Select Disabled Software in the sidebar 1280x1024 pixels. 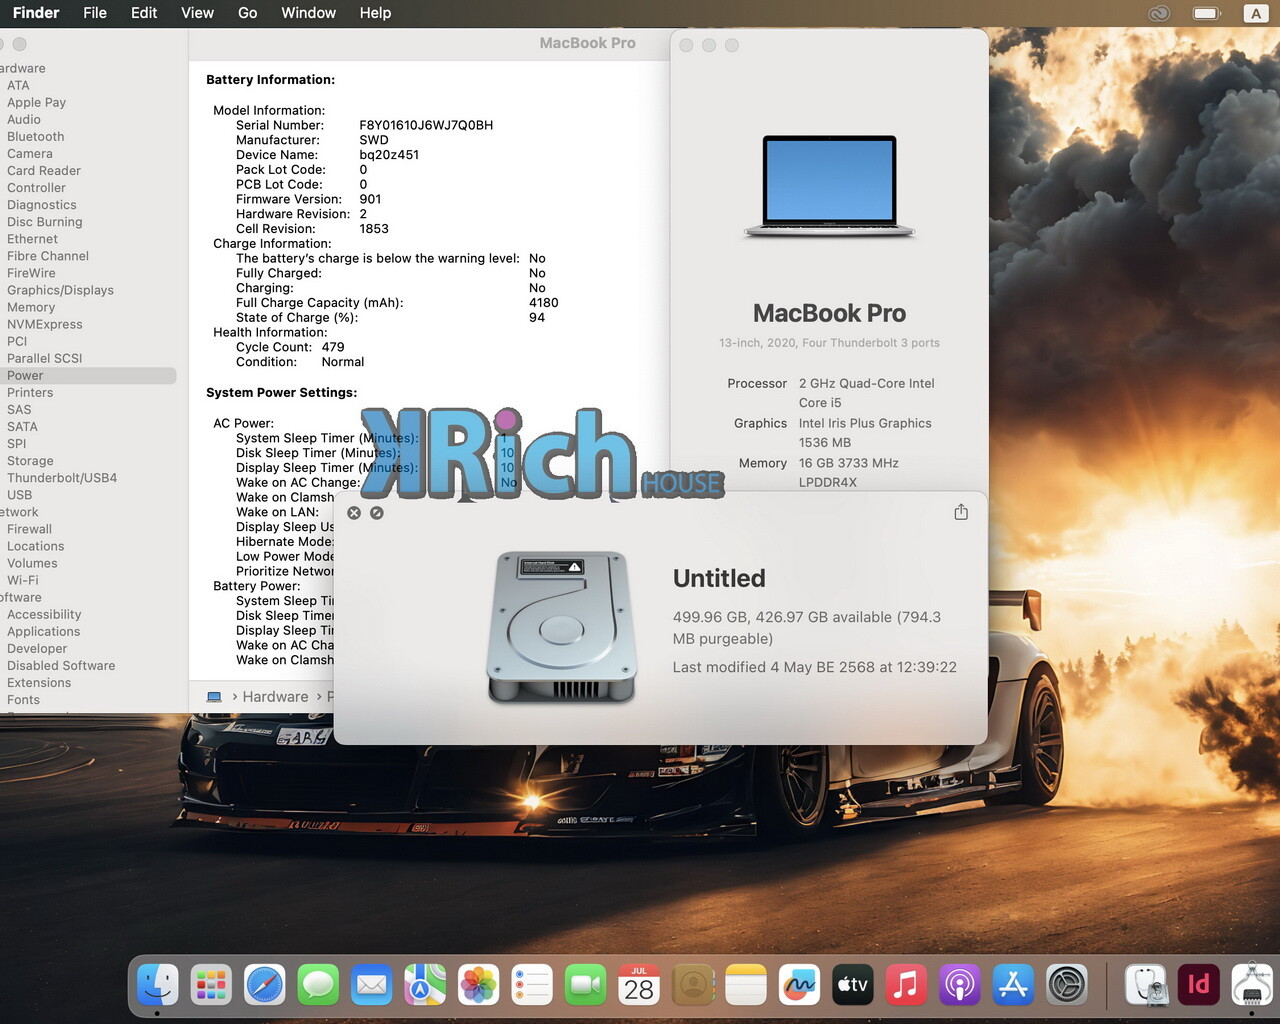click(x=61, y=666)
